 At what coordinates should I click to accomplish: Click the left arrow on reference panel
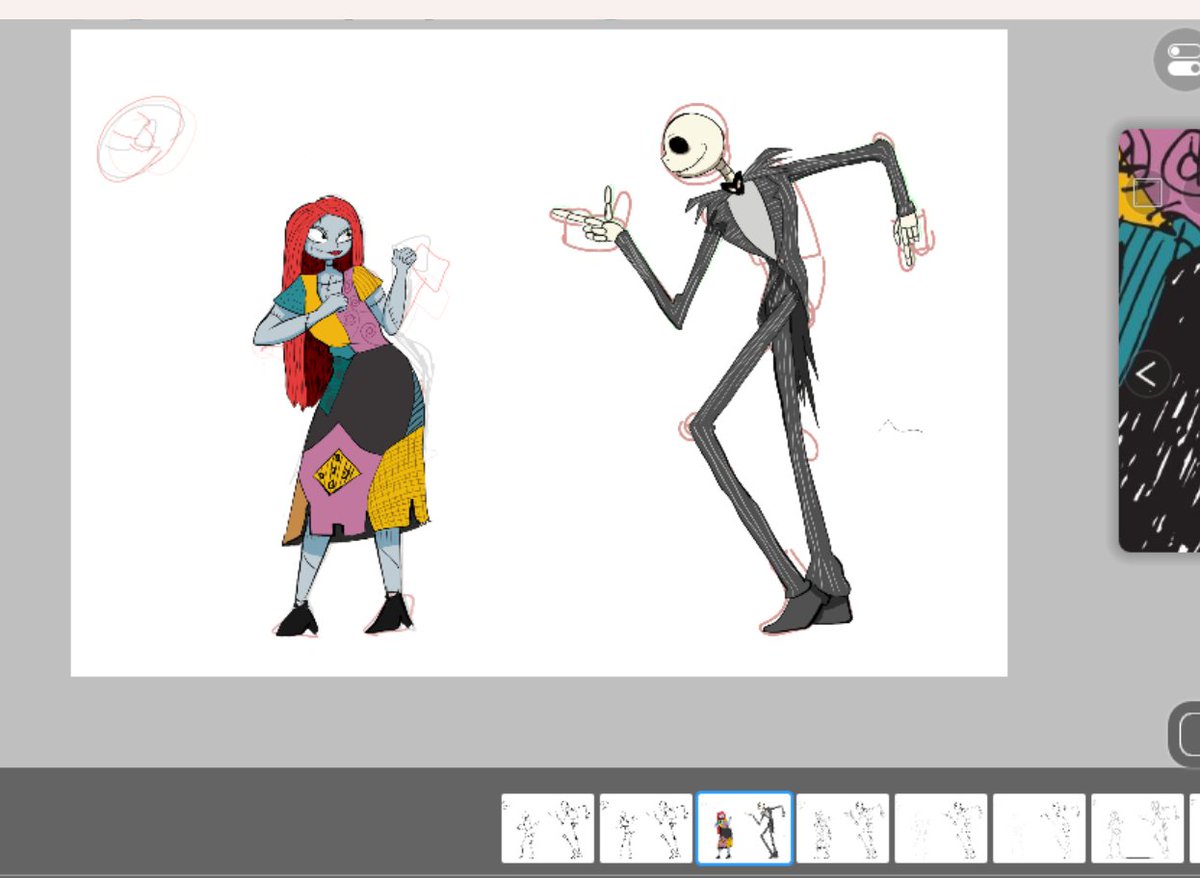coord(1146,375)
